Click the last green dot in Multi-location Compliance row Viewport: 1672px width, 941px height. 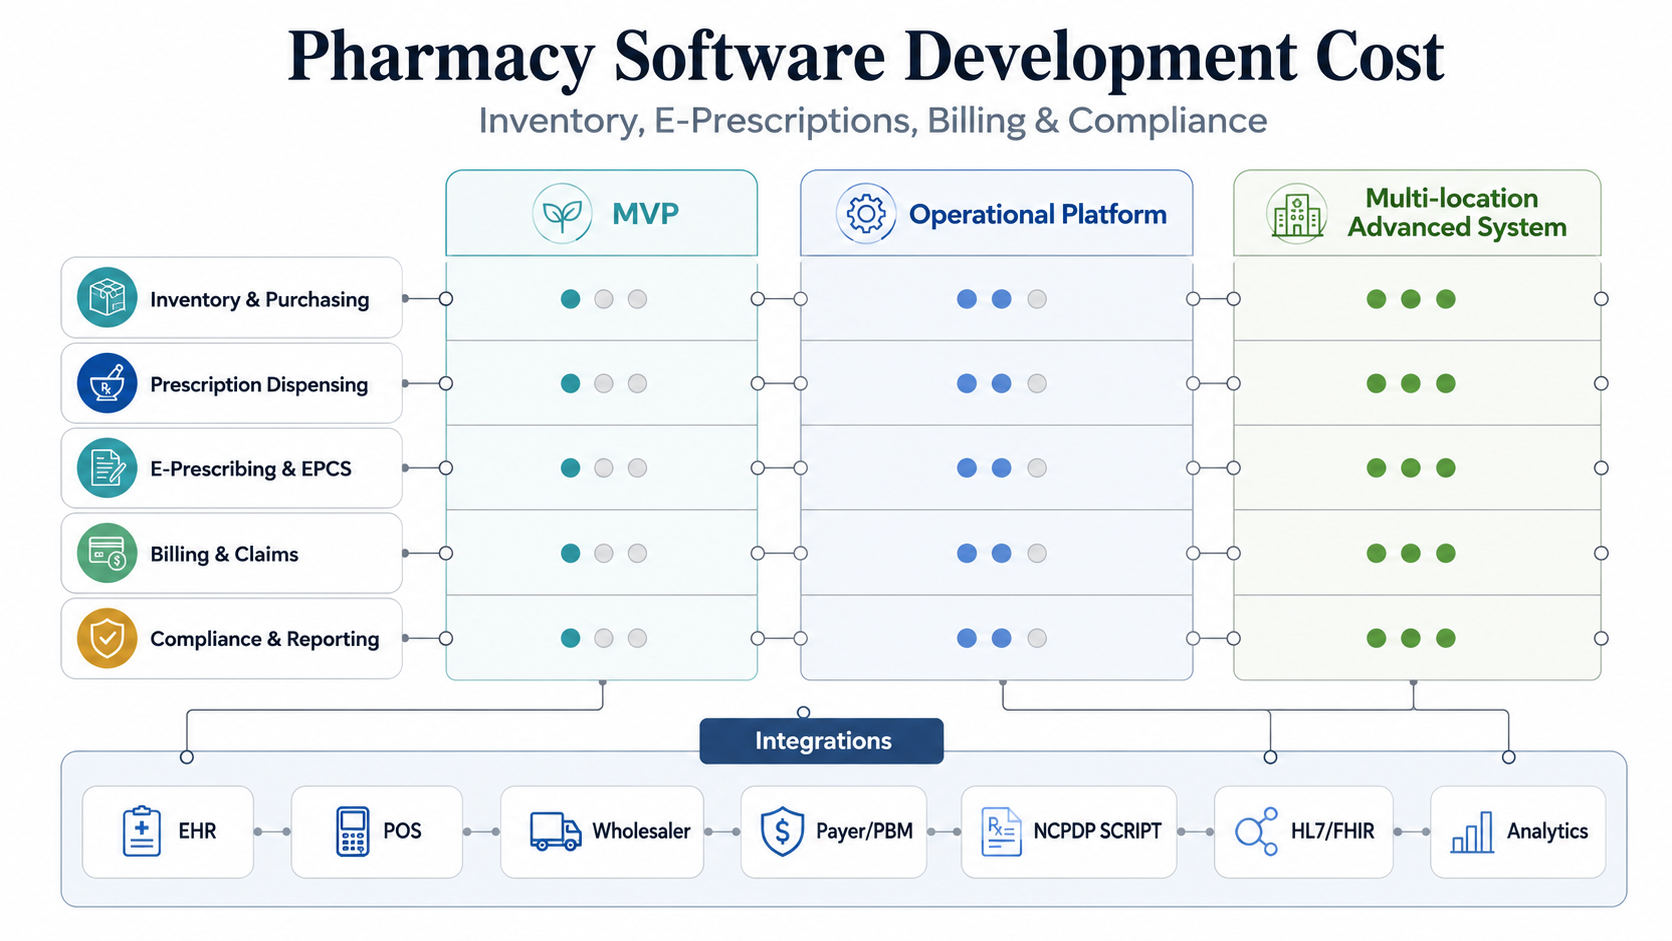[x=1445, y=638]
